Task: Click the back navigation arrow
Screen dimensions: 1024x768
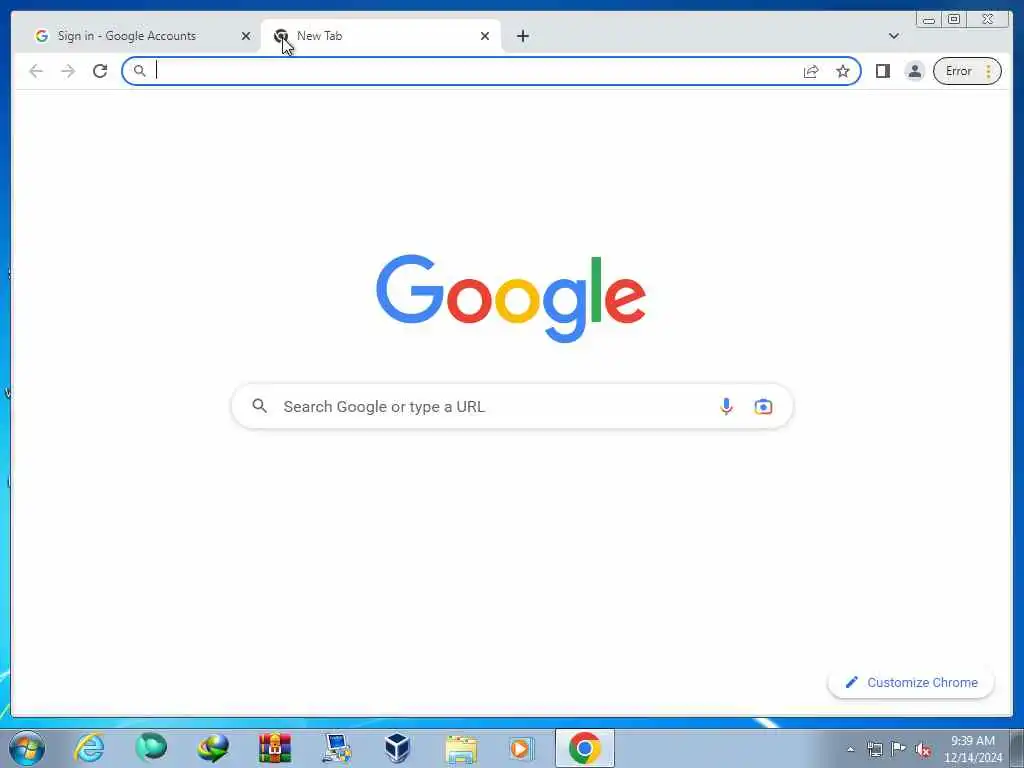Action: pyautogui.click(x=36, y=71)
